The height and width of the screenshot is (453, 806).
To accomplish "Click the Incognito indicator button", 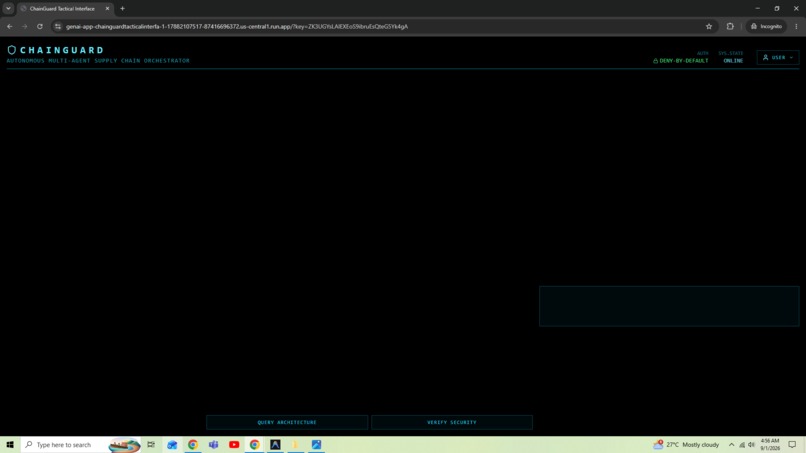I will (766, 26).
